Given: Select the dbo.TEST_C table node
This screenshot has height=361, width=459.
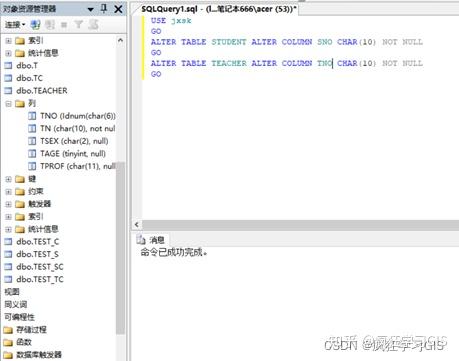Looking at the screenshot, I should [x=38, y=242].
